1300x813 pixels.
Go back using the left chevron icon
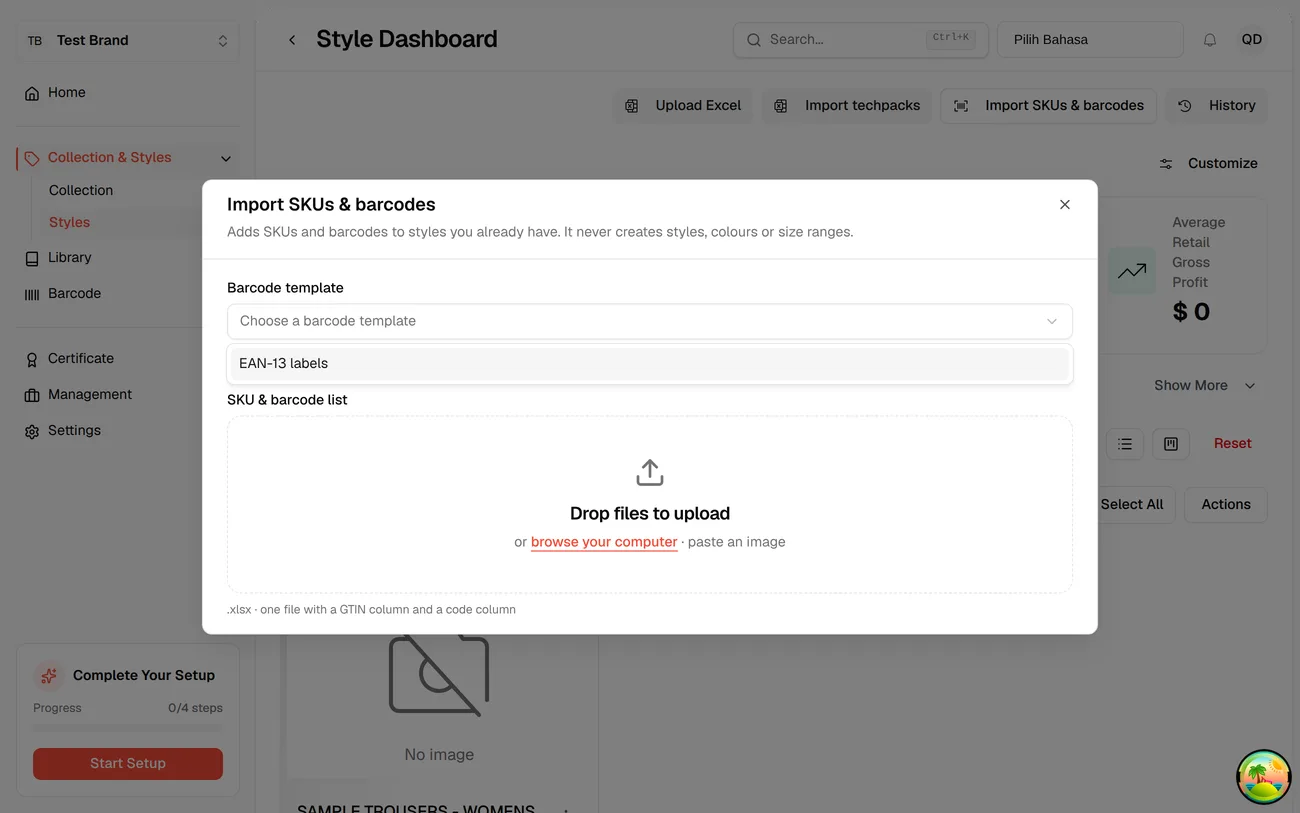point(292,40)
